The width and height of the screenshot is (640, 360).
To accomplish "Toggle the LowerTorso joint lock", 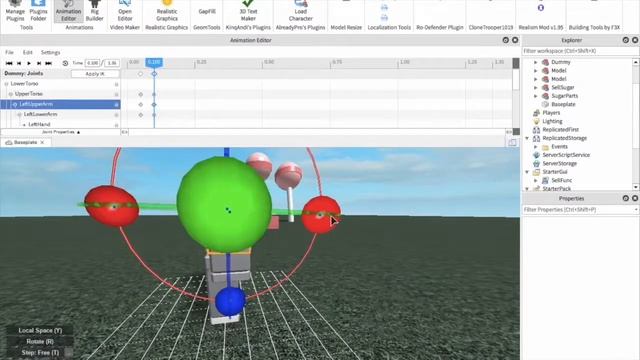I will click(116, 84).
